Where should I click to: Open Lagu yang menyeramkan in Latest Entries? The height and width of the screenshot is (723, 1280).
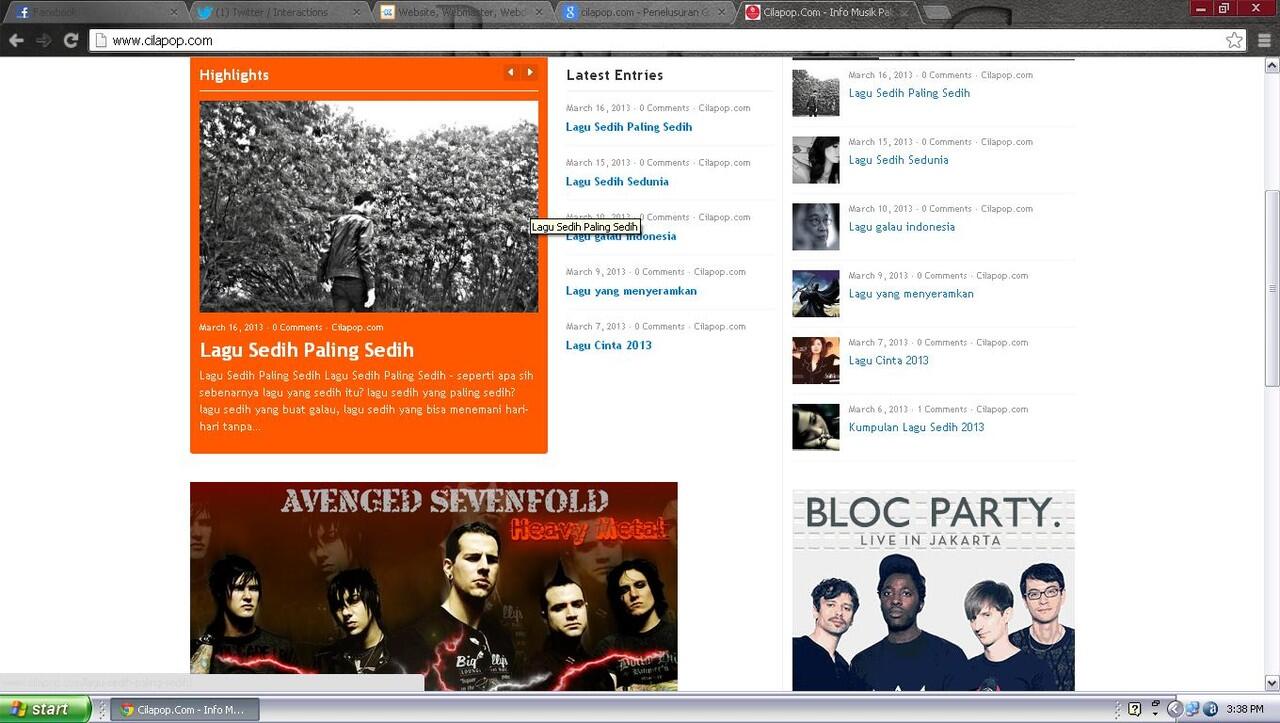point(631,291)
